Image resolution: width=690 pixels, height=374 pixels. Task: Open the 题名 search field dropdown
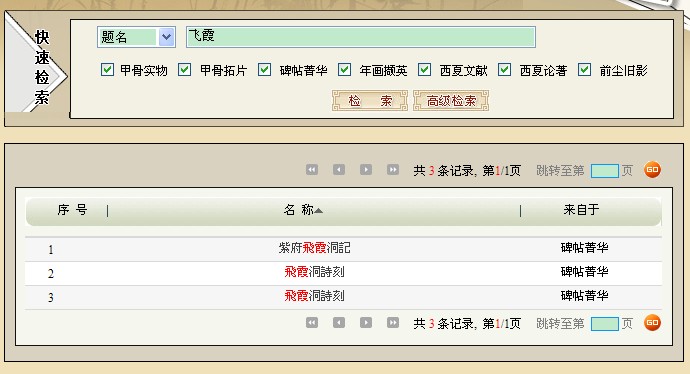(166, 37)
